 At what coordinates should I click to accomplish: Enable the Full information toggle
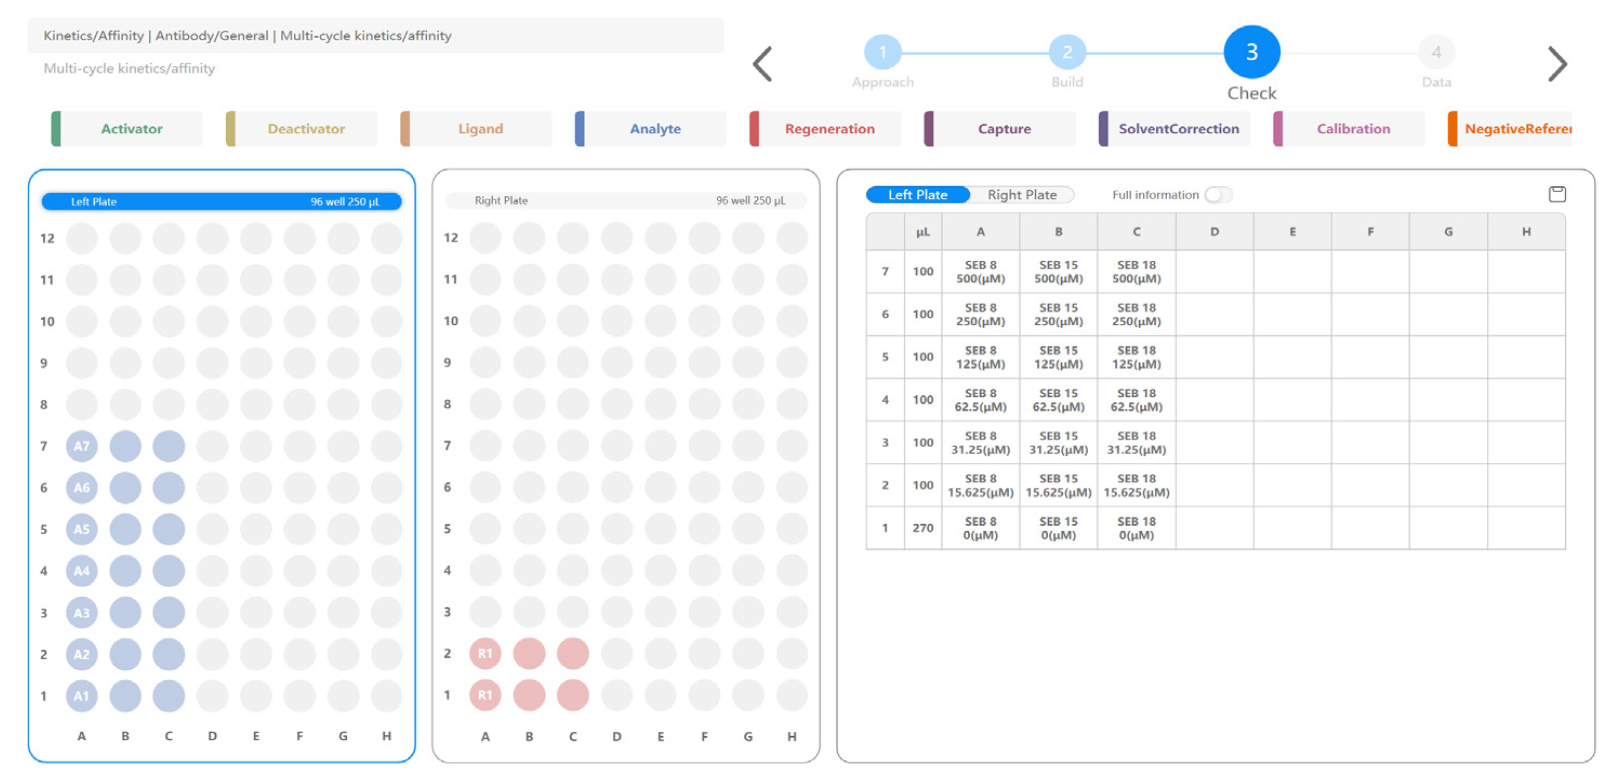[x=1217, y=195]
